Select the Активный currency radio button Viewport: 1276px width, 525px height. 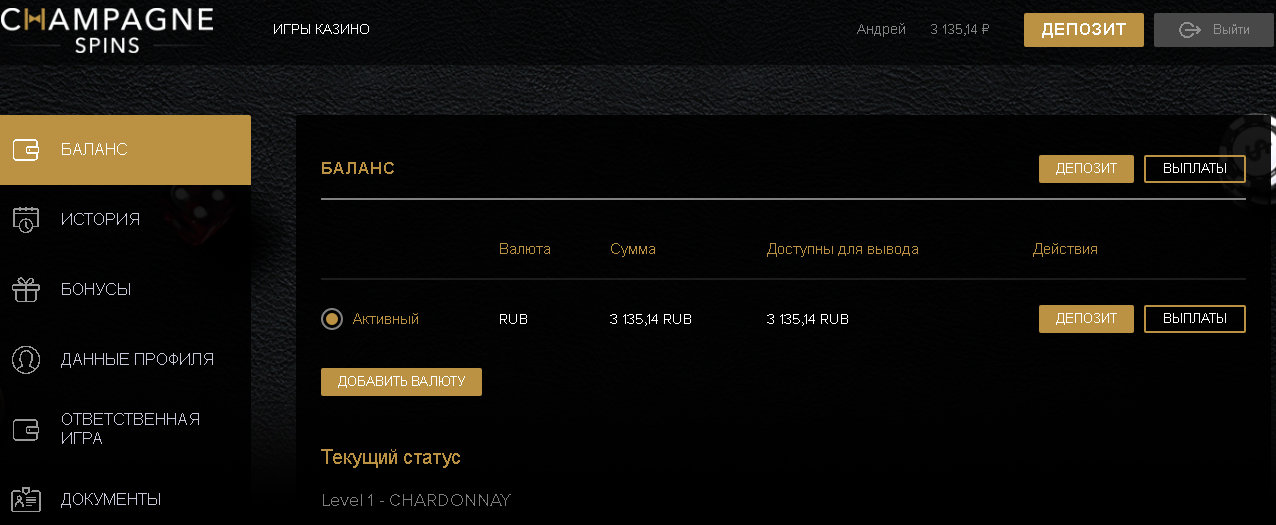332,319
